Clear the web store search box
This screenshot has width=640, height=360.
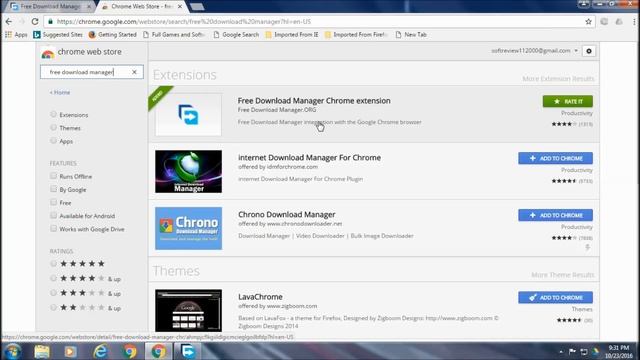[x=134, y=72]
